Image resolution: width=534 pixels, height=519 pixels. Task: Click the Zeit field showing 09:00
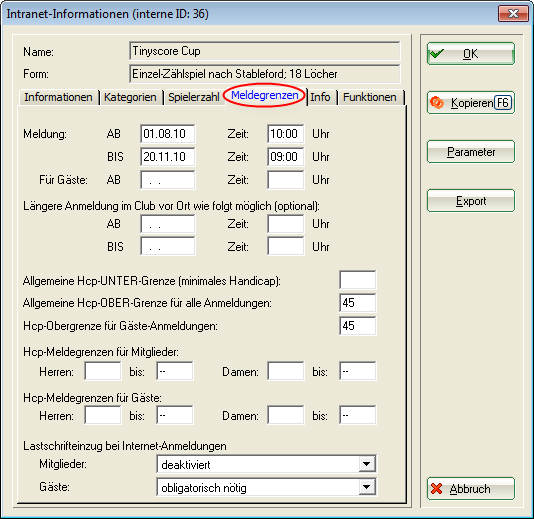[286, 157]
